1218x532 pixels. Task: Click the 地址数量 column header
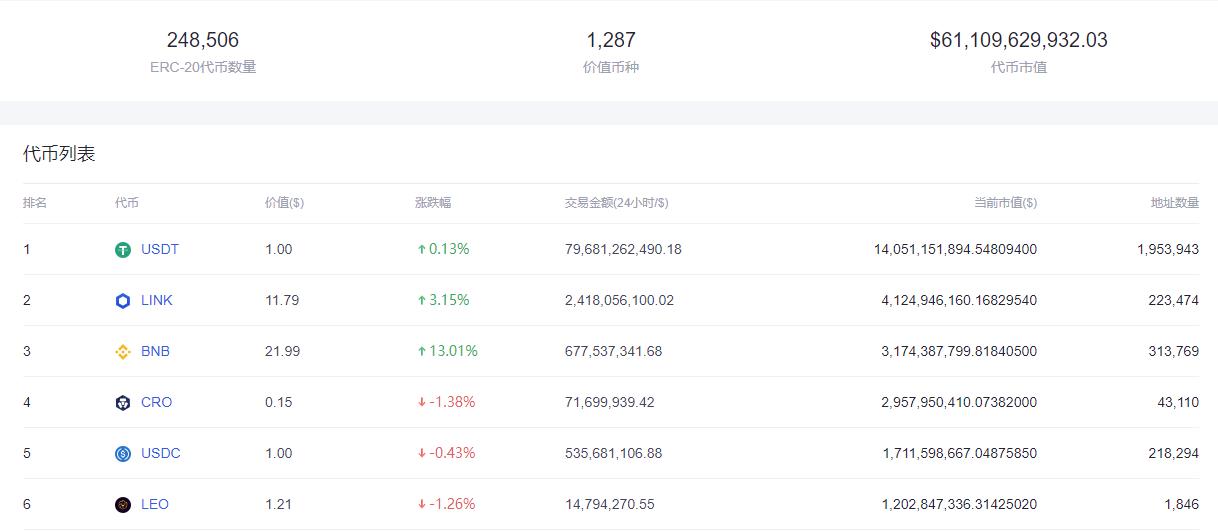(x=1175, y=202)
